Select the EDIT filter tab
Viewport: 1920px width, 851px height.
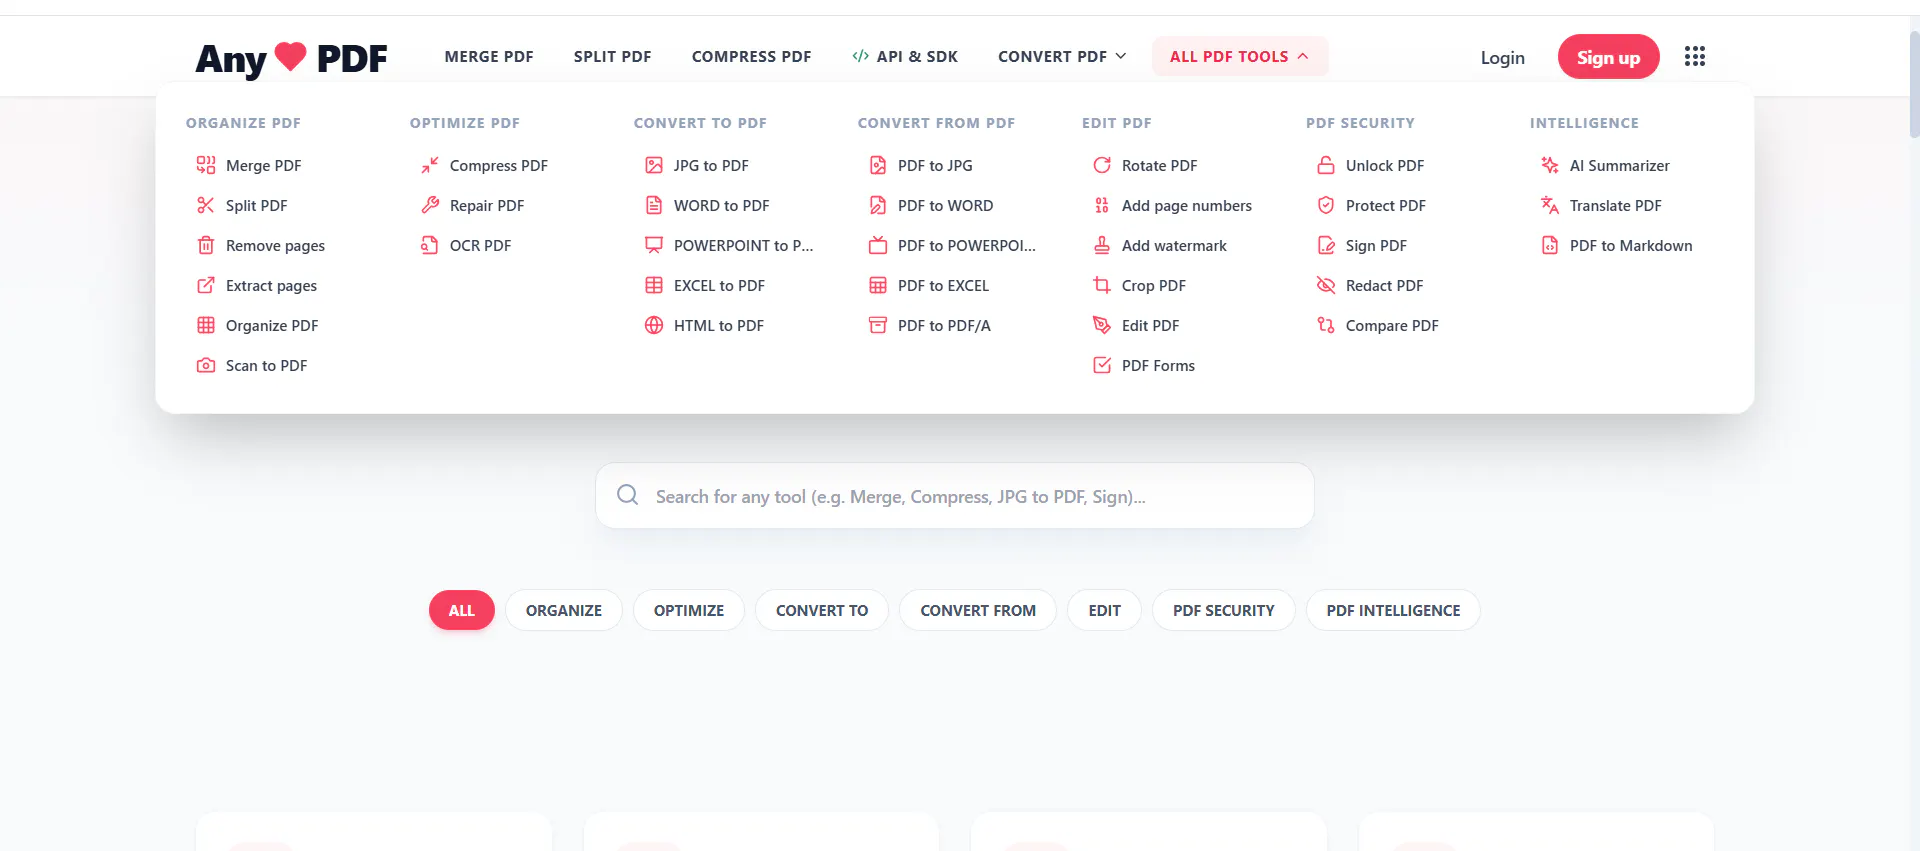pos(1104,610)
